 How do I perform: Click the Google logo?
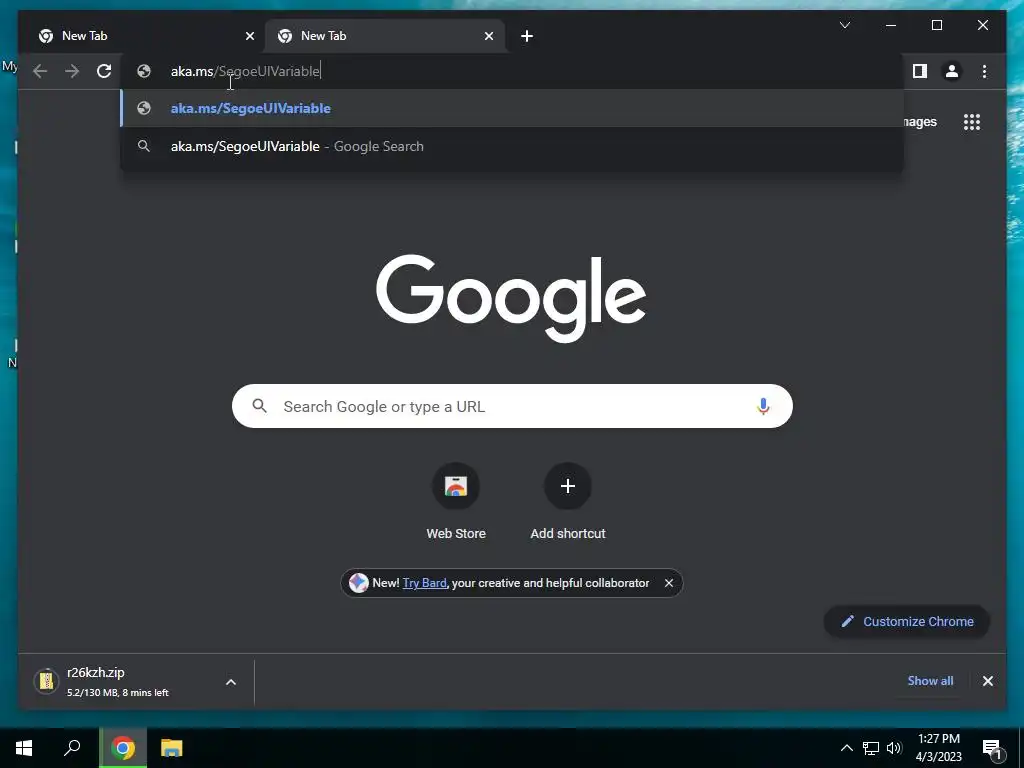(x=511, y=298)
